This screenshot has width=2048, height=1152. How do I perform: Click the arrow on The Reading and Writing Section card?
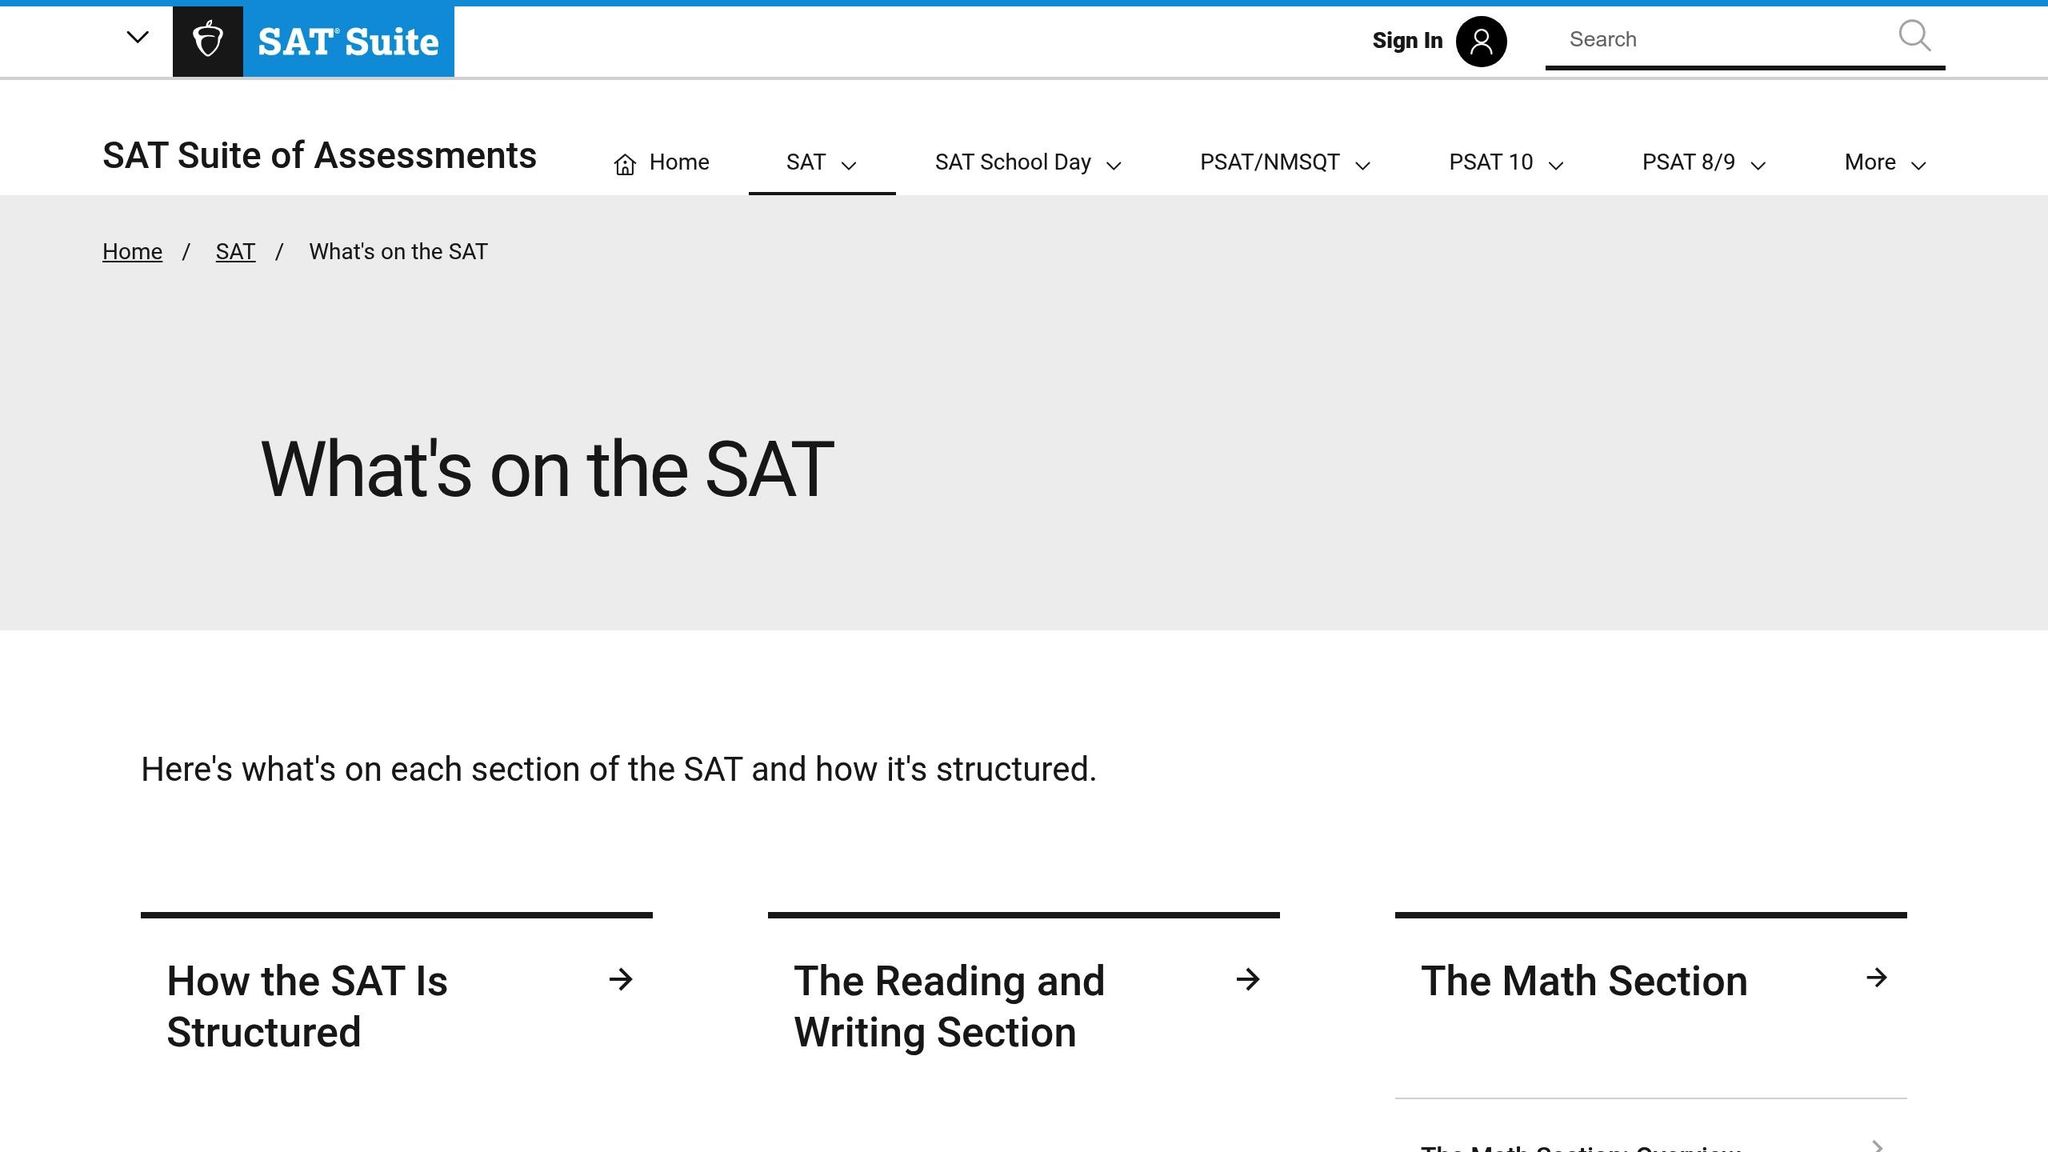click(x=1249, y=981)
